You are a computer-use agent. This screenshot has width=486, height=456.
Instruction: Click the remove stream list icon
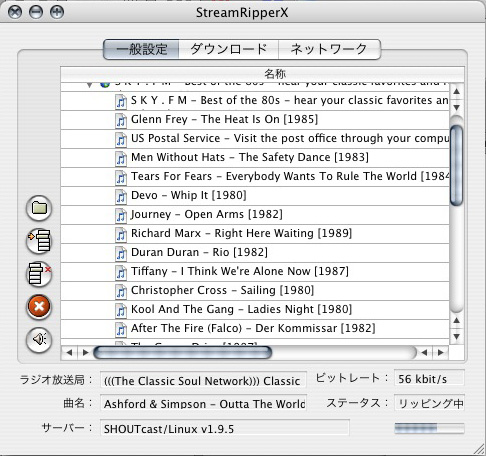coord(39,274)
